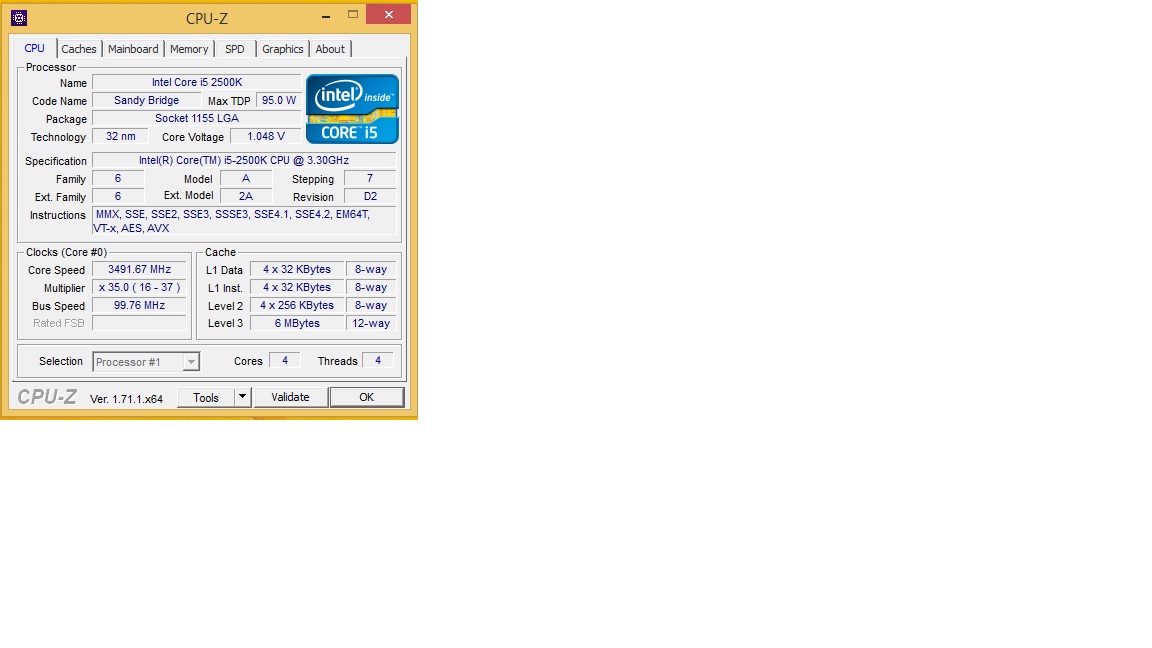Click the empty Rated FSB field
This screenshot has height=648, width=1152.
139,323
